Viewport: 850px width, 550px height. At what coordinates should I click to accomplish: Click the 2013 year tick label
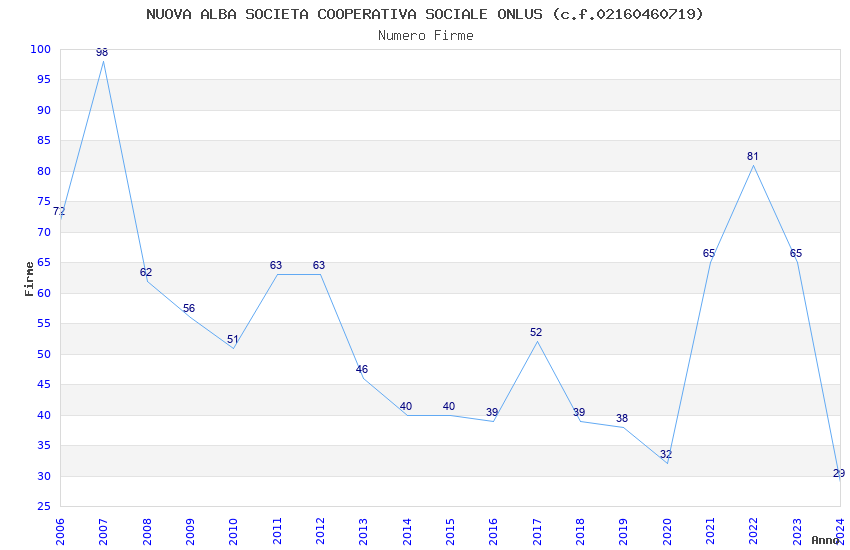363,531
